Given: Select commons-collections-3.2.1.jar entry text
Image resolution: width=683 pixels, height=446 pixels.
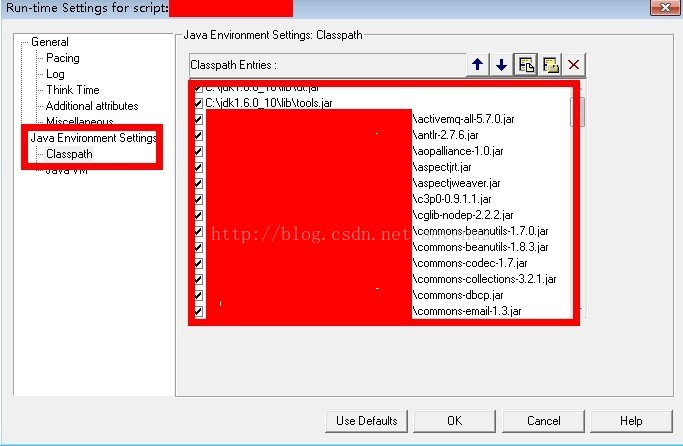Looking at the screenshot, I should [484, 279].
